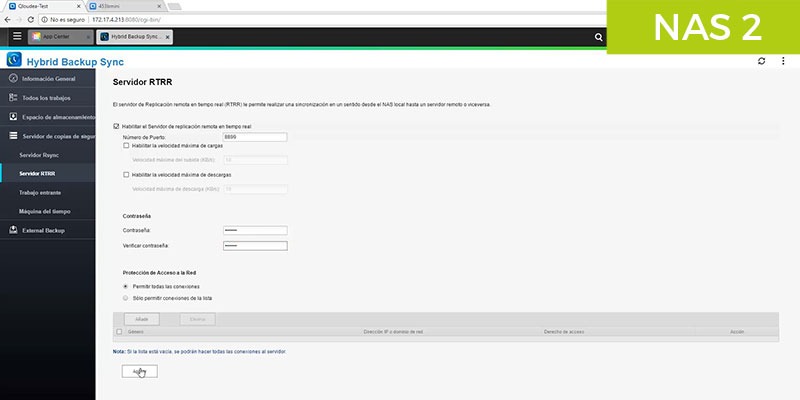Viewport: 800px width, 400px height.
Task: Open a new browser tab
Action: tap(174, 7)
